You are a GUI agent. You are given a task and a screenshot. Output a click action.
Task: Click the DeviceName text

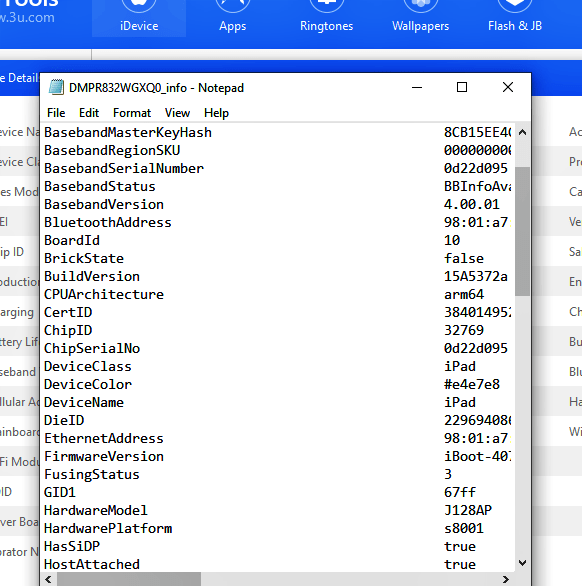pos(84,402)
